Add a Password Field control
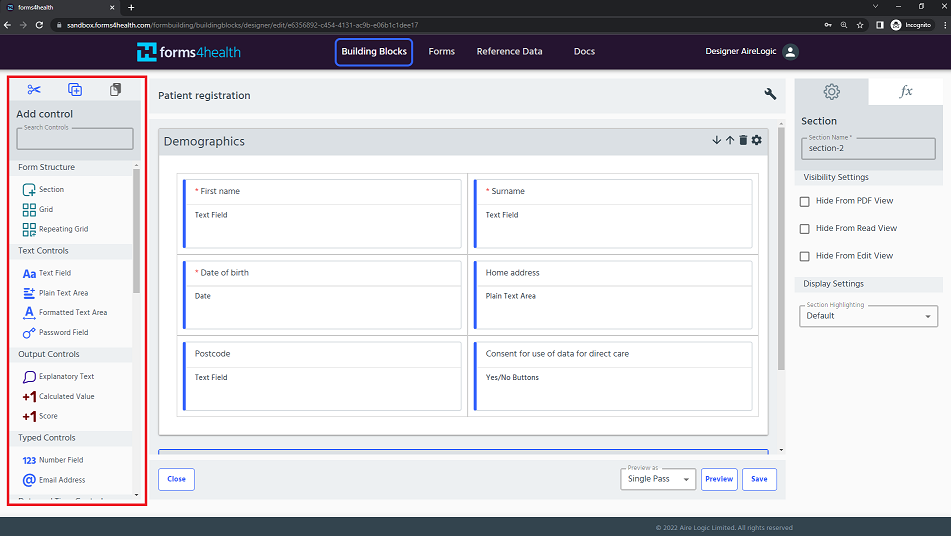 point(55,333)
